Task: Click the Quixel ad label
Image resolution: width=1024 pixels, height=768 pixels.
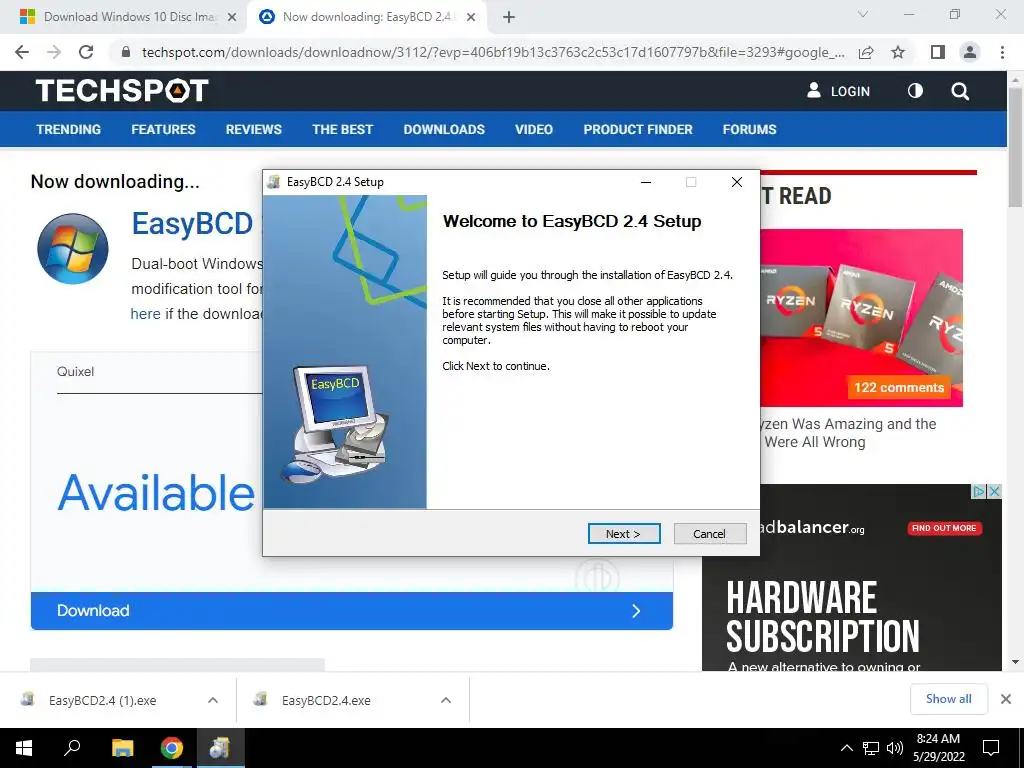Action: point(75,372)
